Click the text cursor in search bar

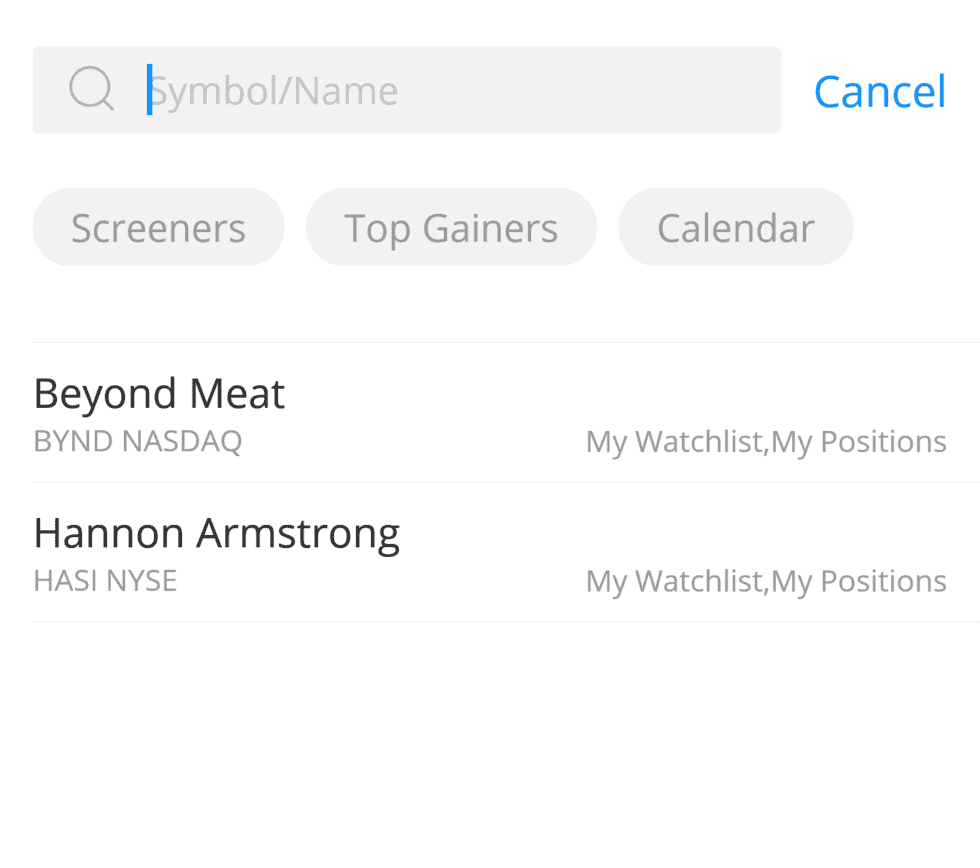(x=150, y=89)
